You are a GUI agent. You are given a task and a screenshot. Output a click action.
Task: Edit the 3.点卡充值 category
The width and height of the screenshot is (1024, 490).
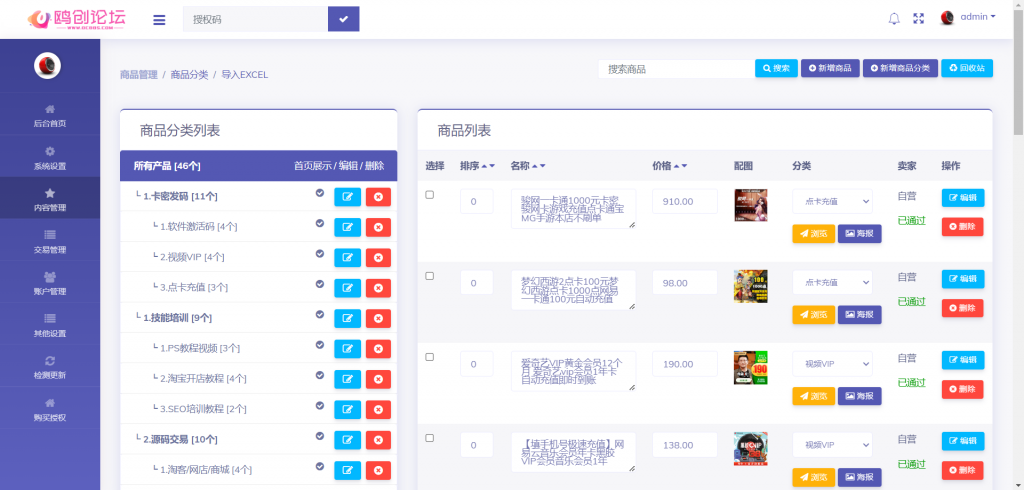coord(347,288)
